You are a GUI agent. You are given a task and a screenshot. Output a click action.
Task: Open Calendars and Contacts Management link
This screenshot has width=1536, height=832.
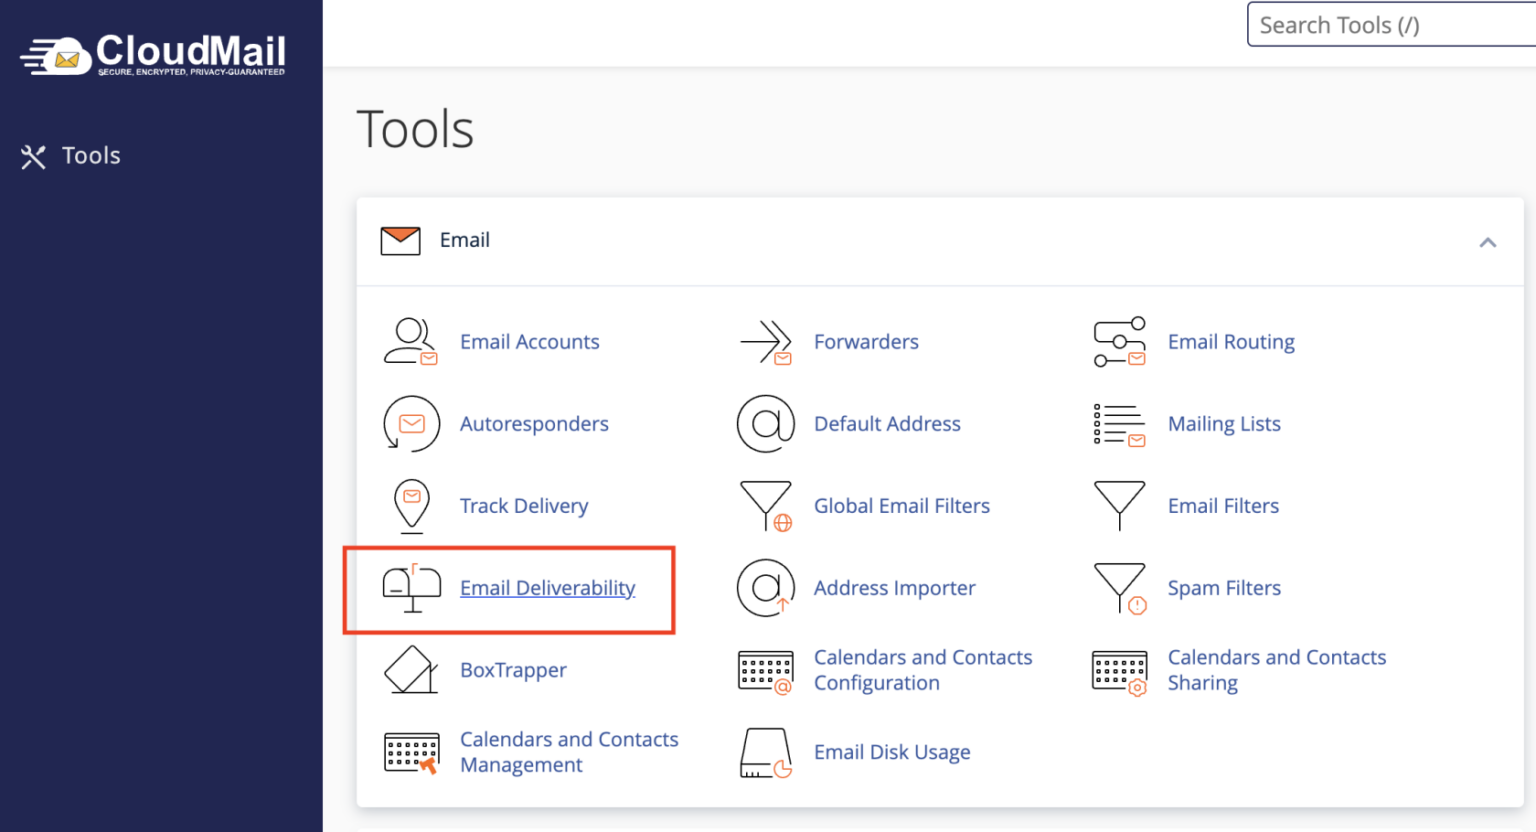tap(568, 752)
